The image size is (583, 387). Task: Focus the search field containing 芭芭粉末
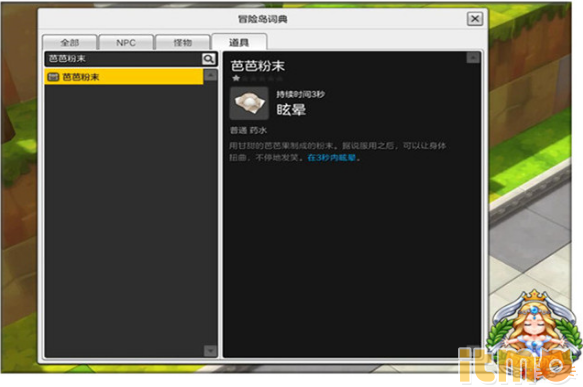point(124,59)
